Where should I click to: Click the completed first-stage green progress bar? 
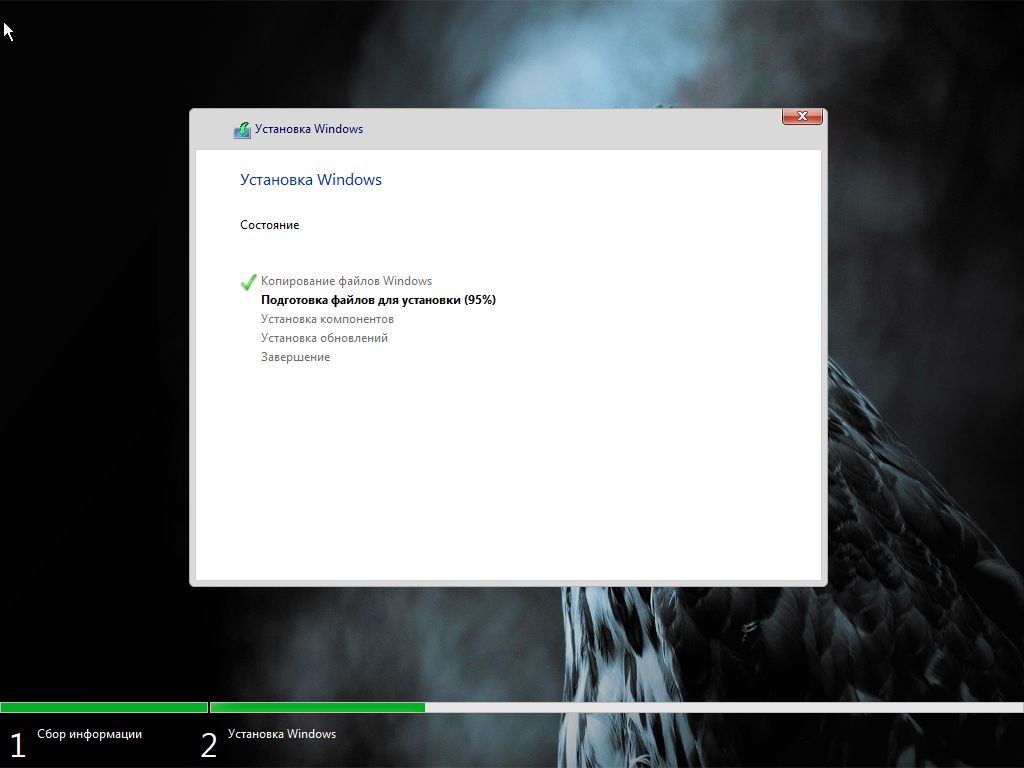click(103, 707)
